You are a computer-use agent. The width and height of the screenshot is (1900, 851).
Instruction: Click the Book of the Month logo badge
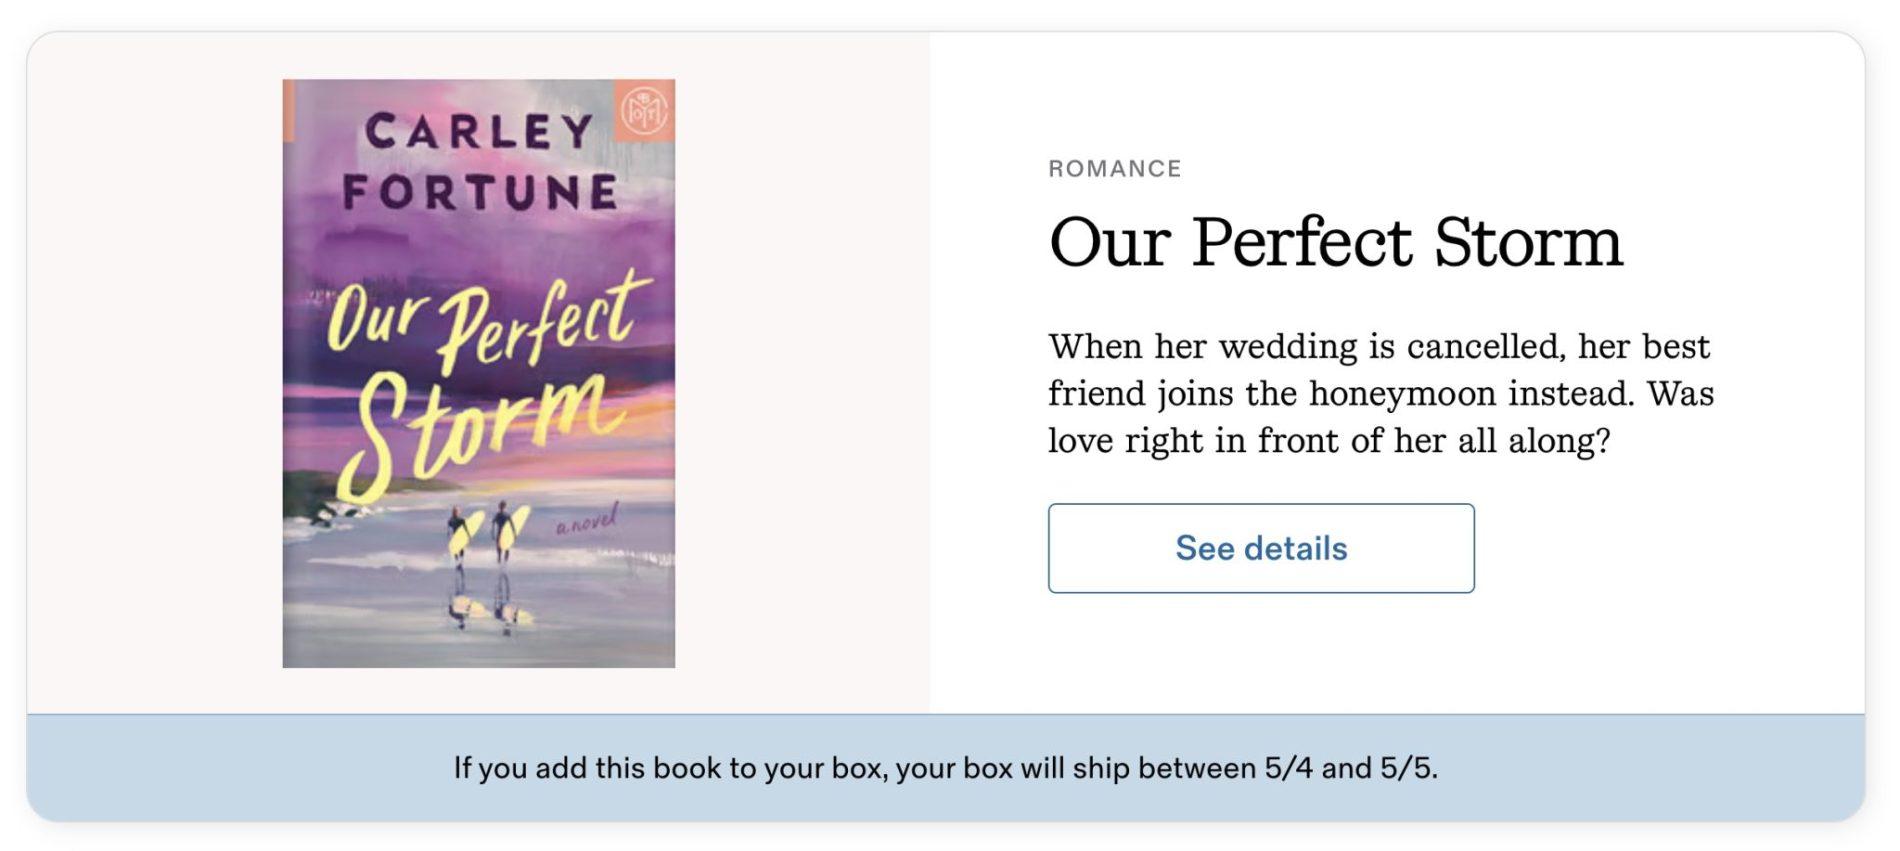coord(643,109)
